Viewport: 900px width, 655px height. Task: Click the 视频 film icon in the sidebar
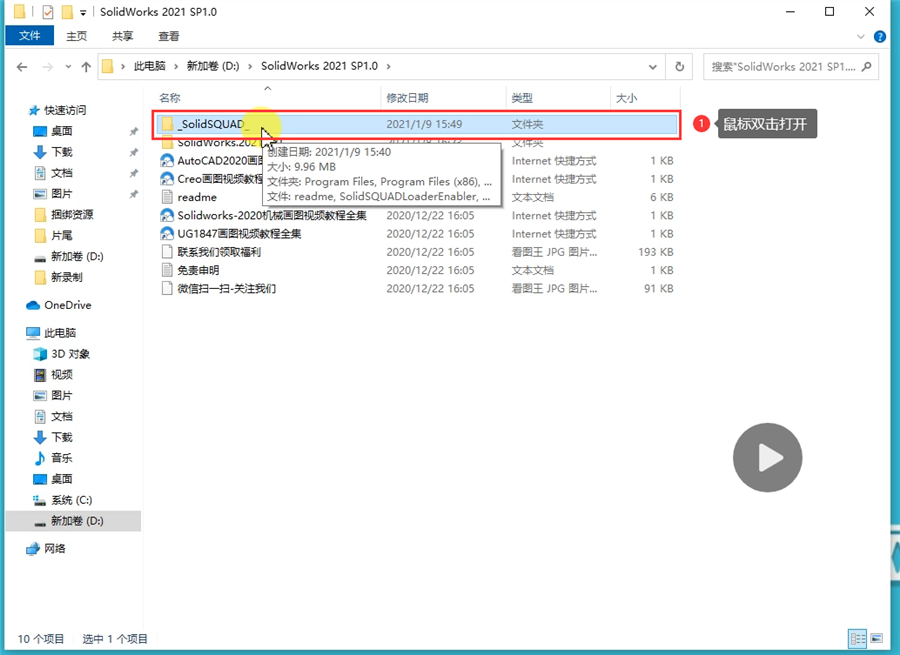point(40,375)
